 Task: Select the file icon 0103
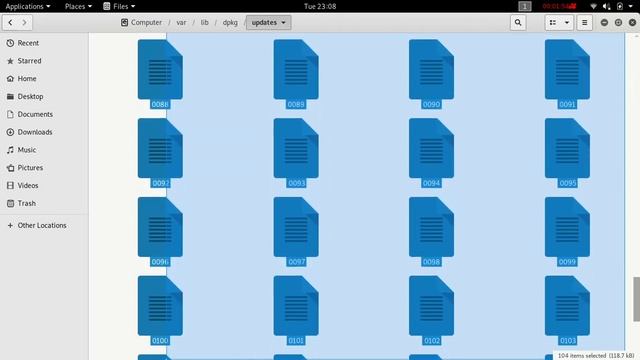click(567, 306)
